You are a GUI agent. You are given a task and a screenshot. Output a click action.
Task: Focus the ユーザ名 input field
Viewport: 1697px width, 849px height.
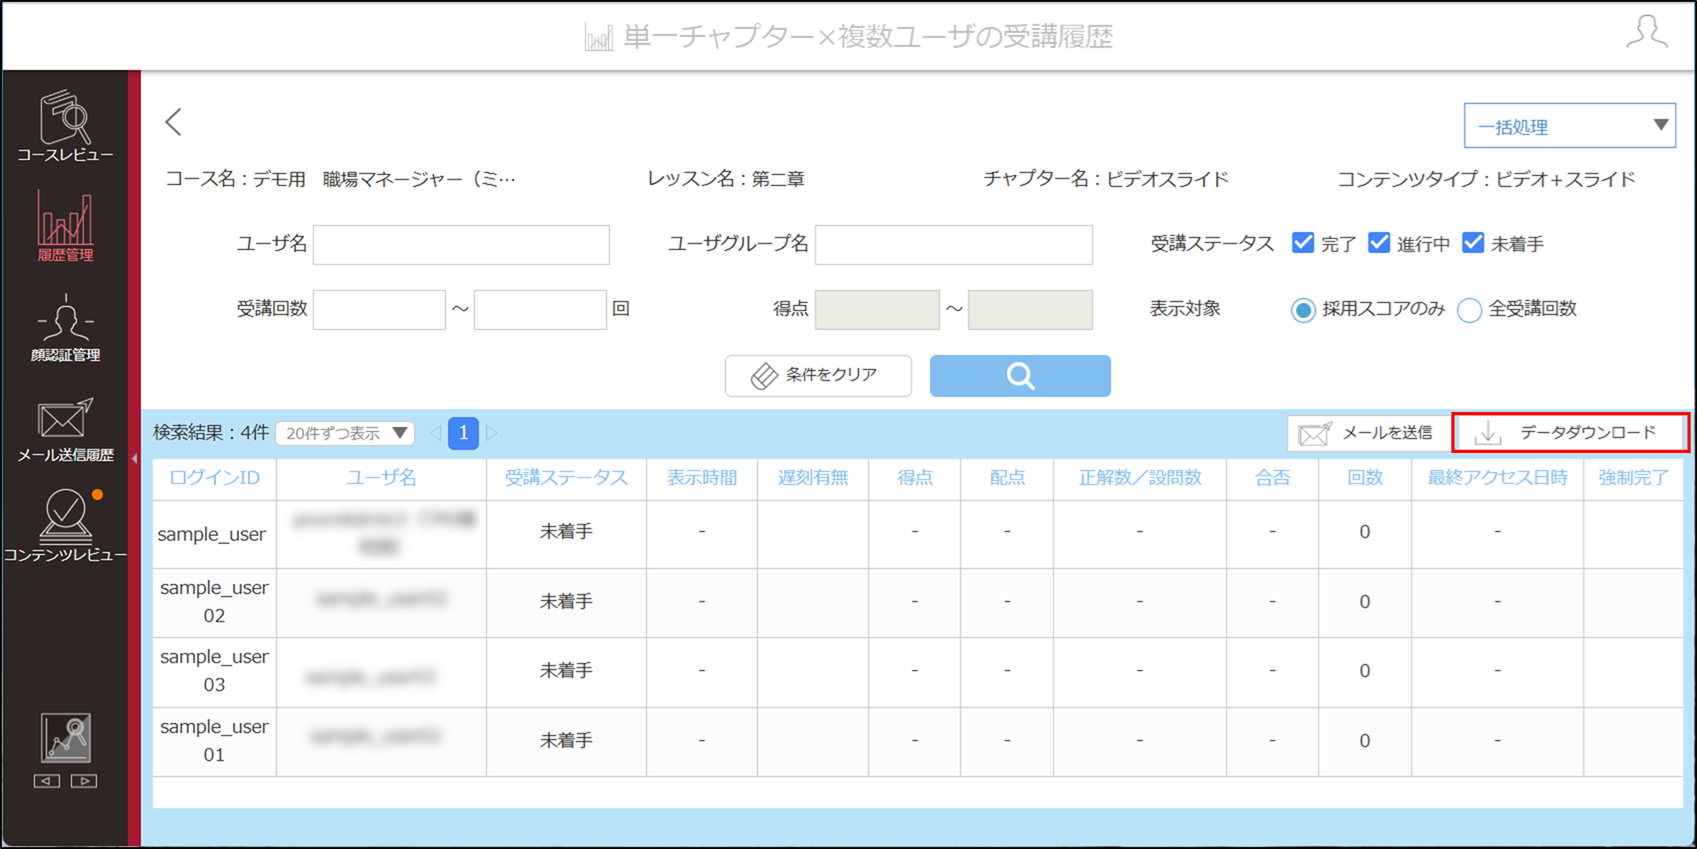[461, 244]
